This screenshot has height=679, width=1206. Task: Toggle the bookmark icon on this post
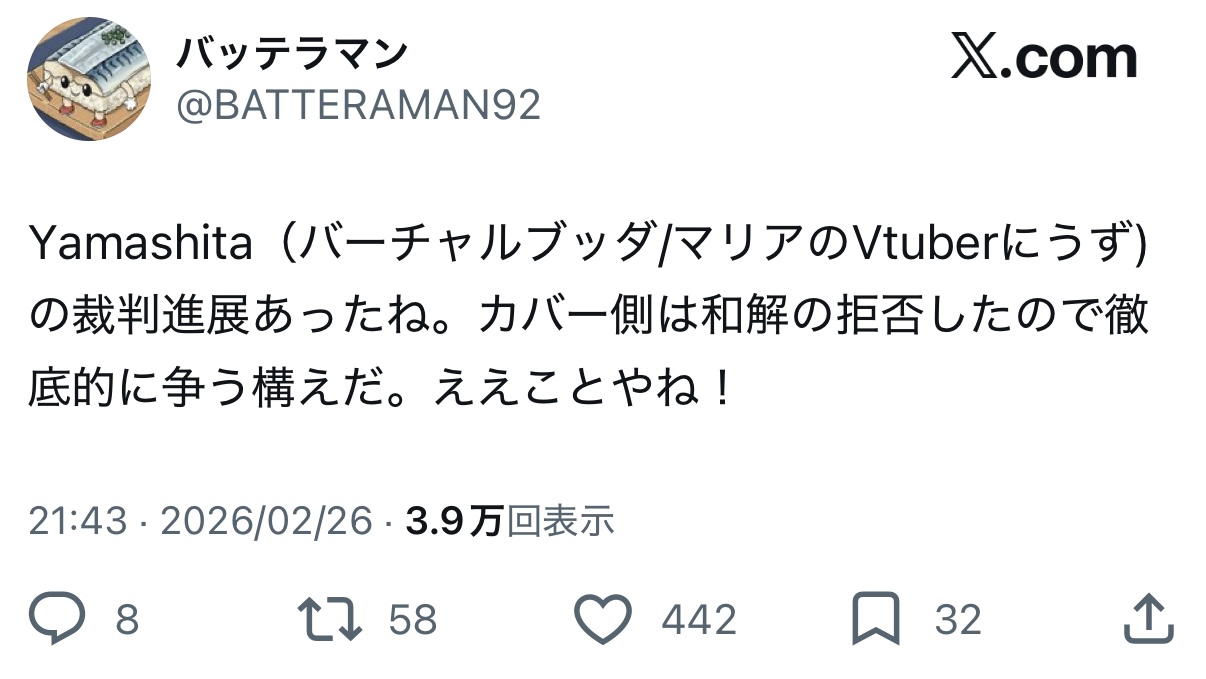pos(876,620)
